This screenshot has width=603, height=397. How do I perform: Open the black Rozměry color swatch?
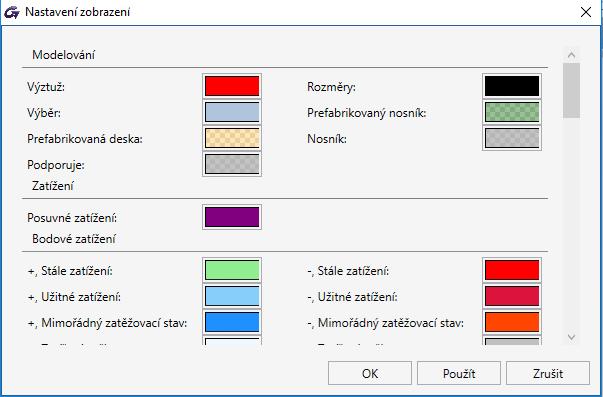tap(512, 86)
